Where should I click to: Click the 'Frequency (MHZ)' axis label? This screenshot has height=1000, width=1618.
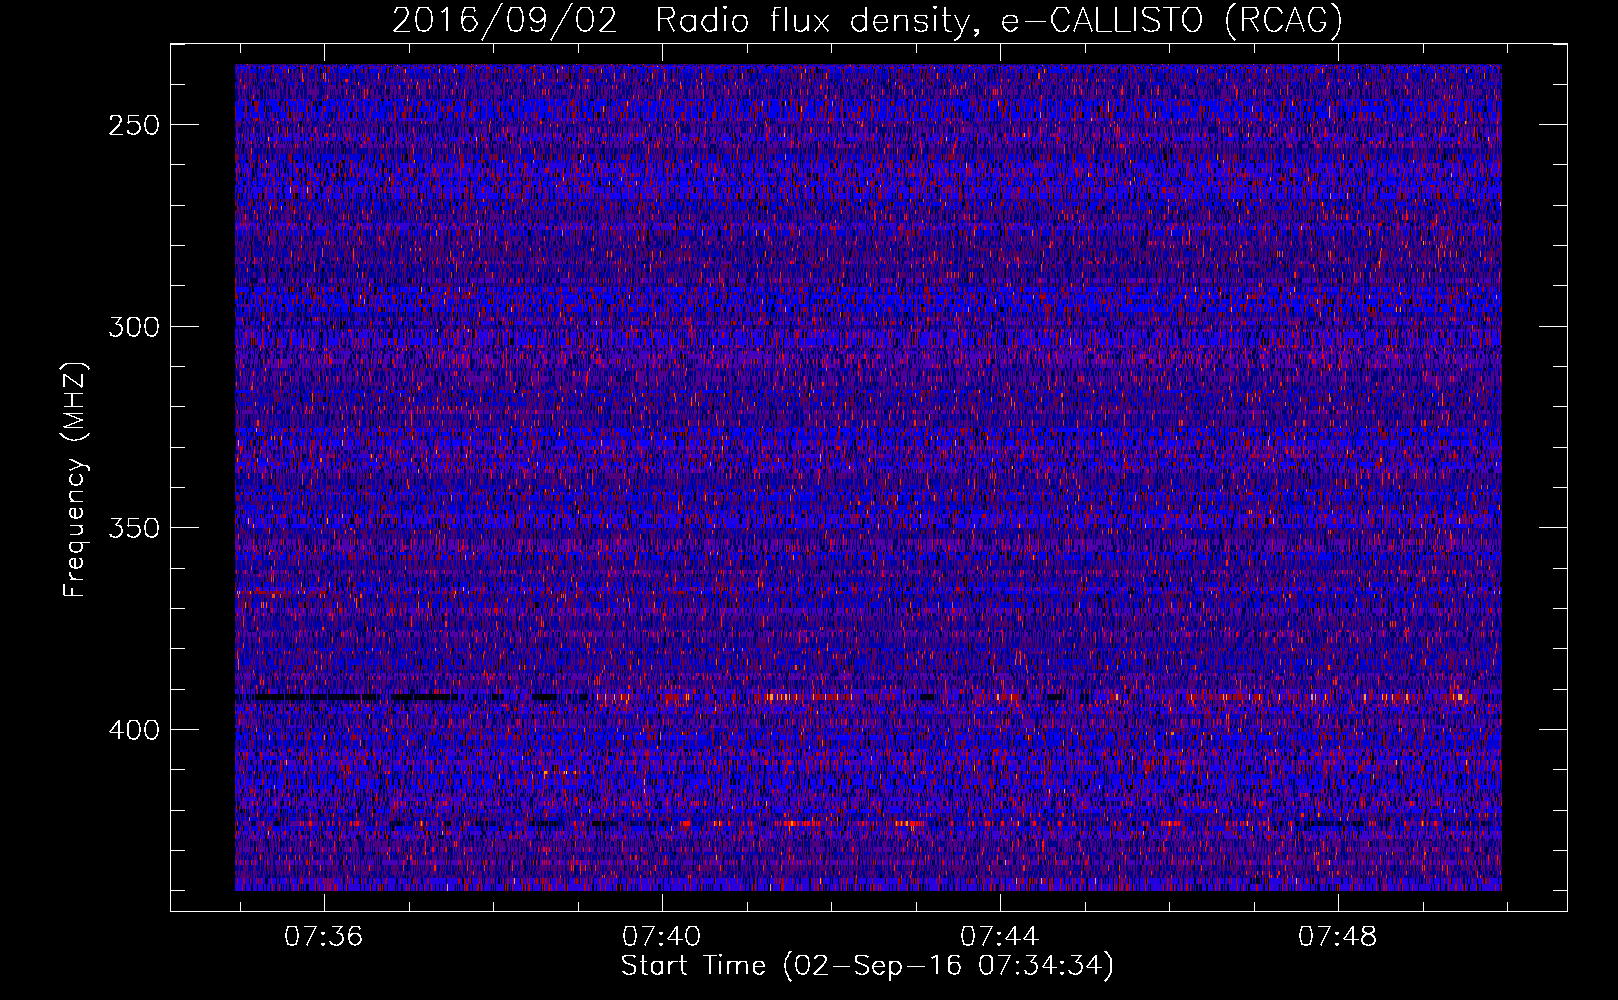point(75,479)
